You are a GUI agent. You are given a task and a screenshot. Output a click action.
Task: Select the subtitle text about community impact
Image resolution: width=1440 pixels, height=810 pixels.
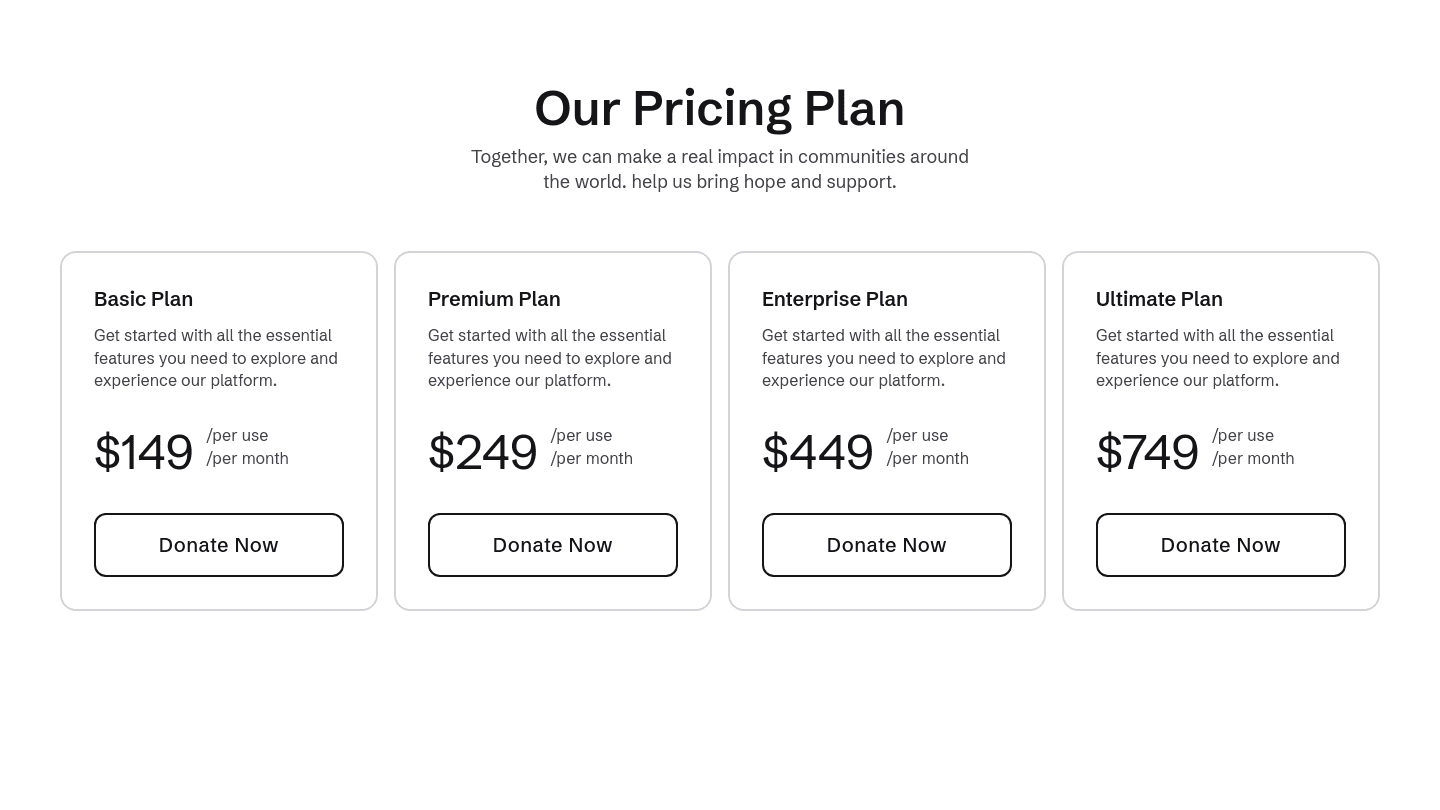click(720, 169)
